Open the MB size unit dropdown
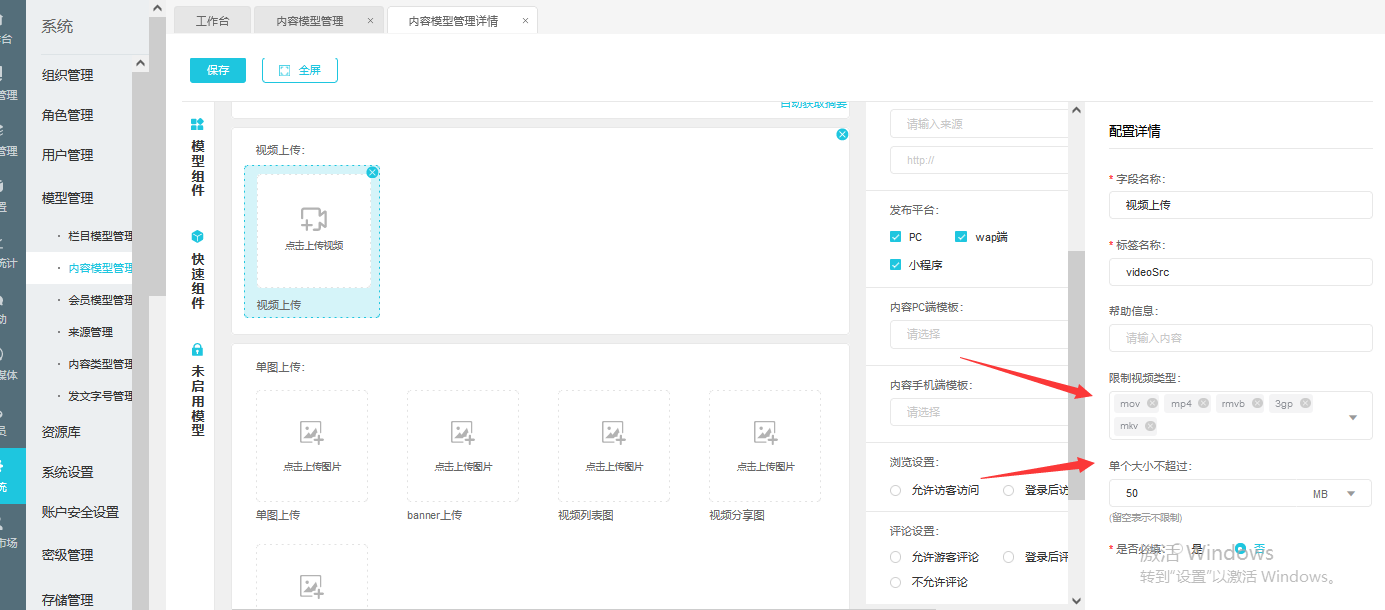The height and width of the screenshot is (610, 1385). tap(1351, 493)
